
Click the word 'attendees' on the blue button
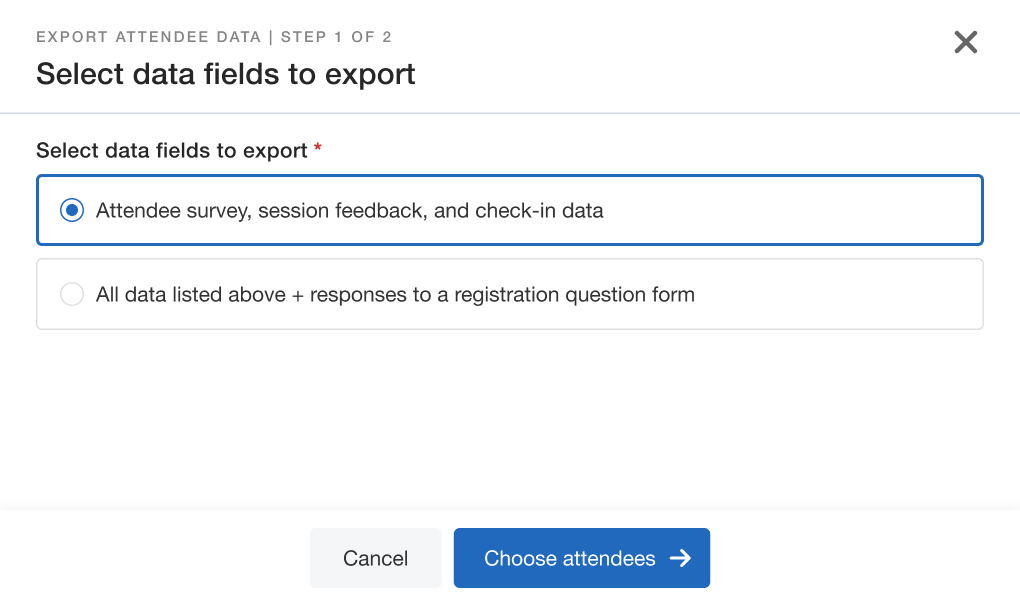(x=609, y=558)
